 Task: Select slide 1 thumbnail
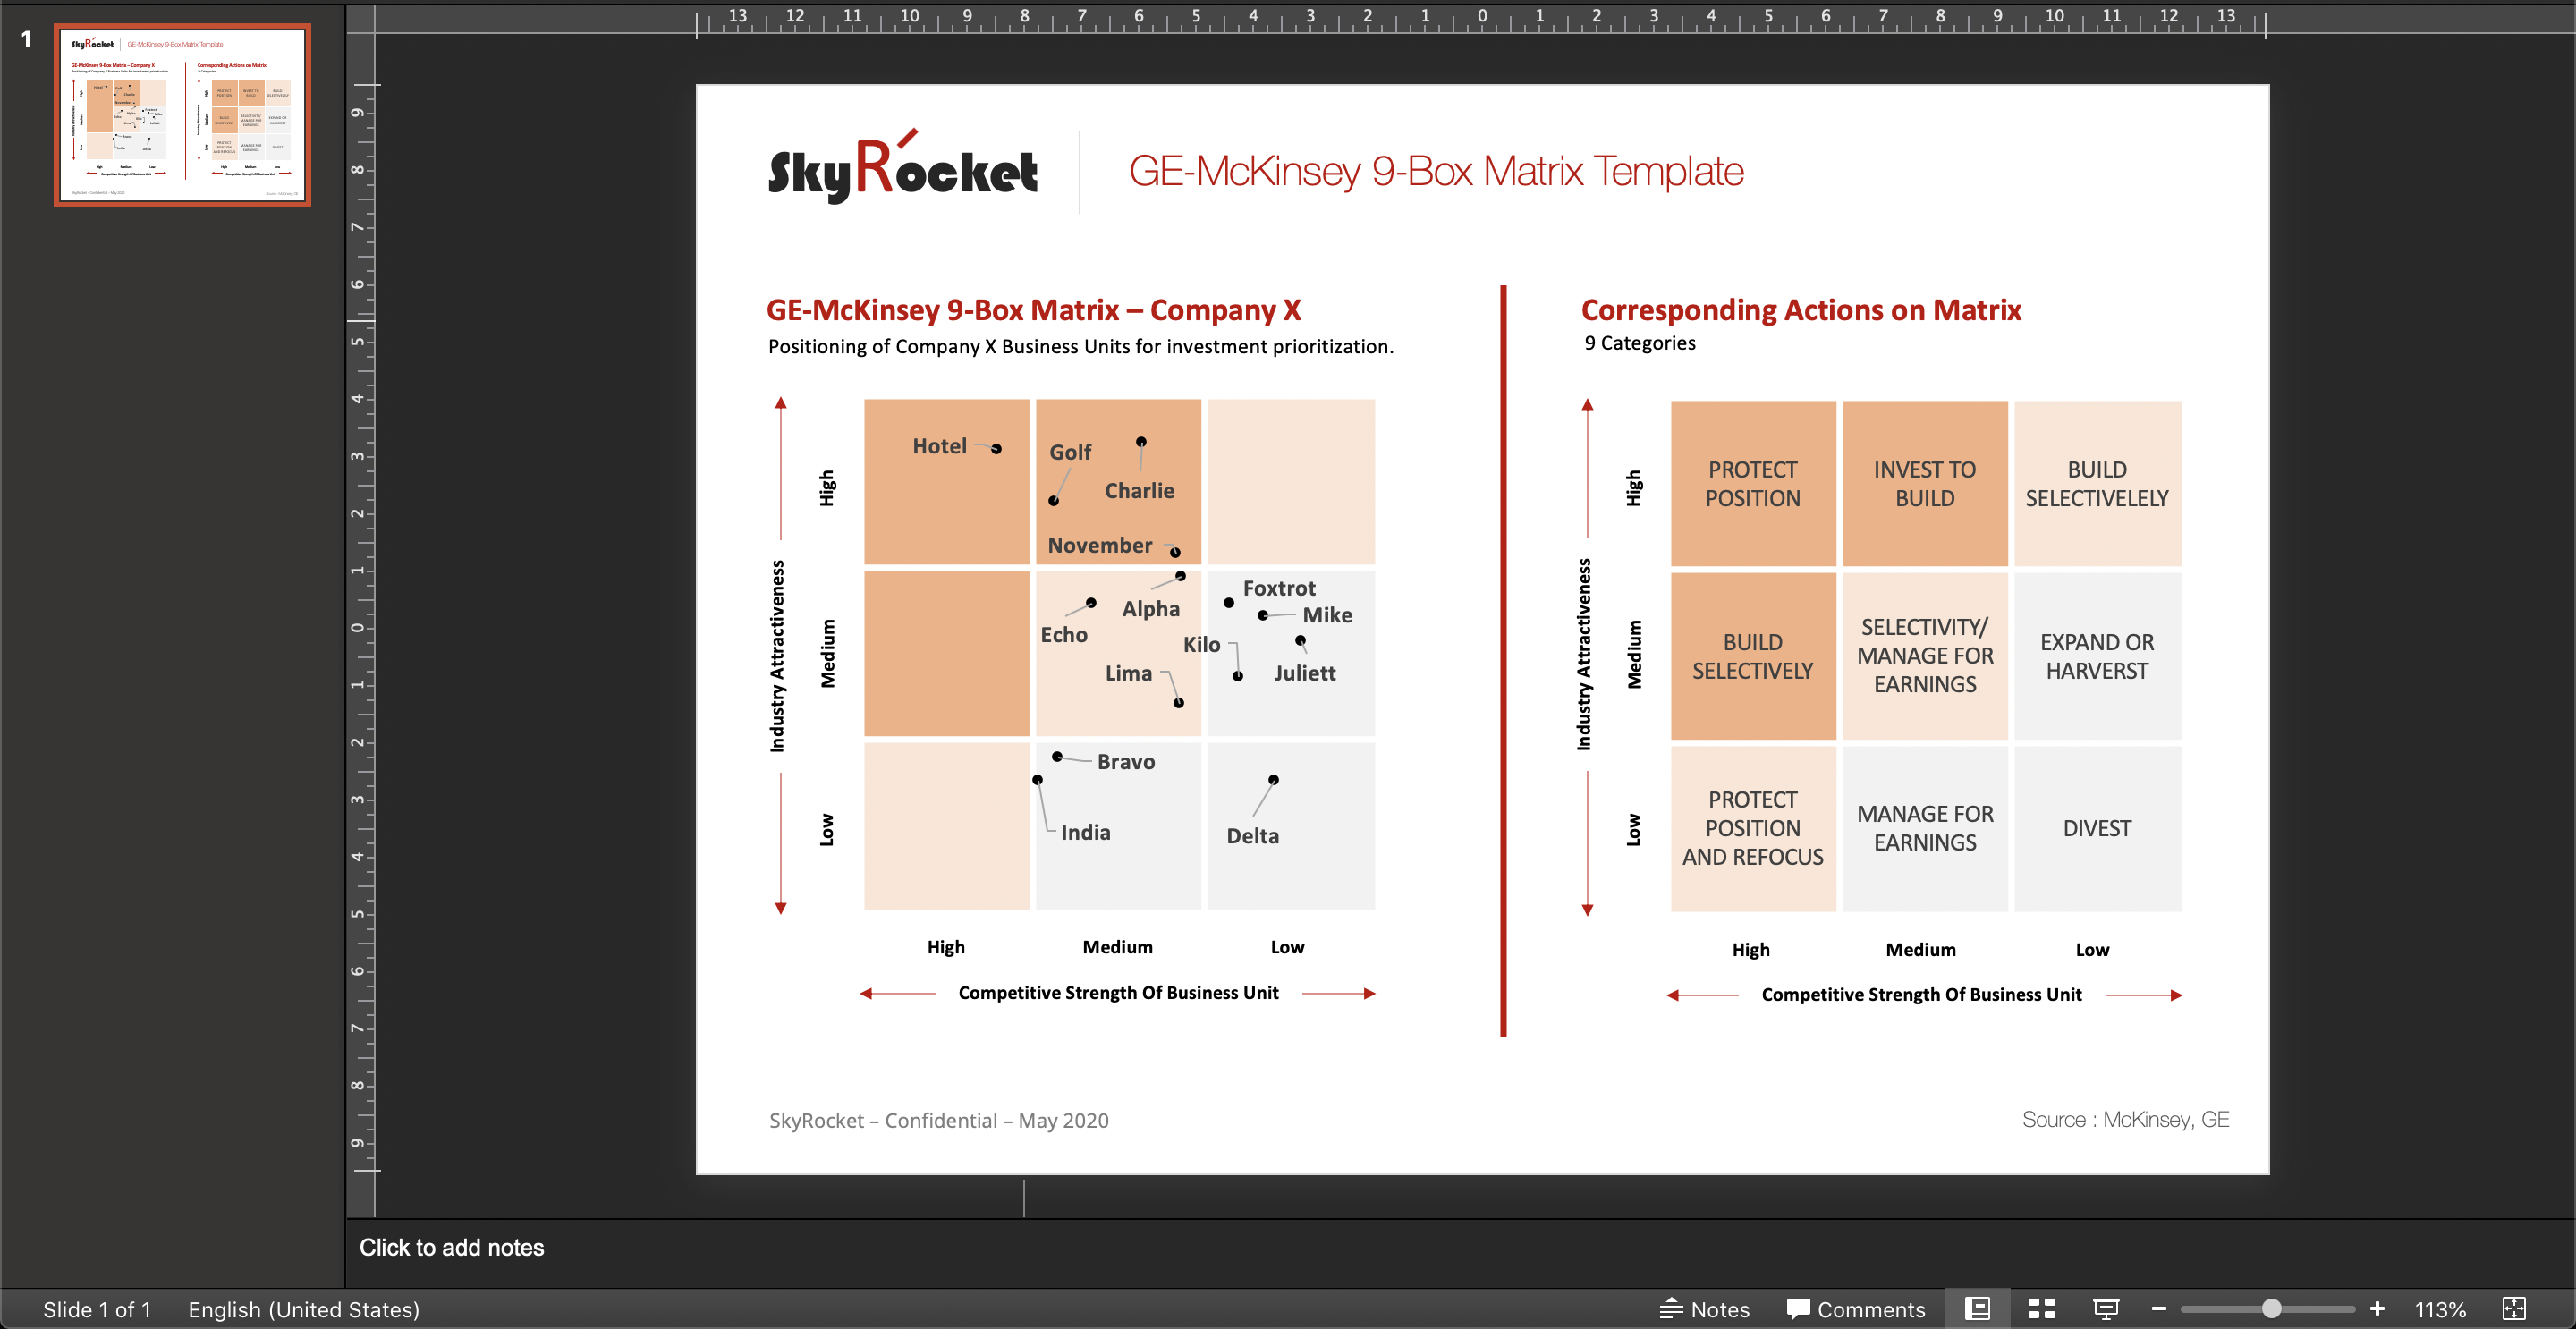pyautogui.click(x=182, y=115)
